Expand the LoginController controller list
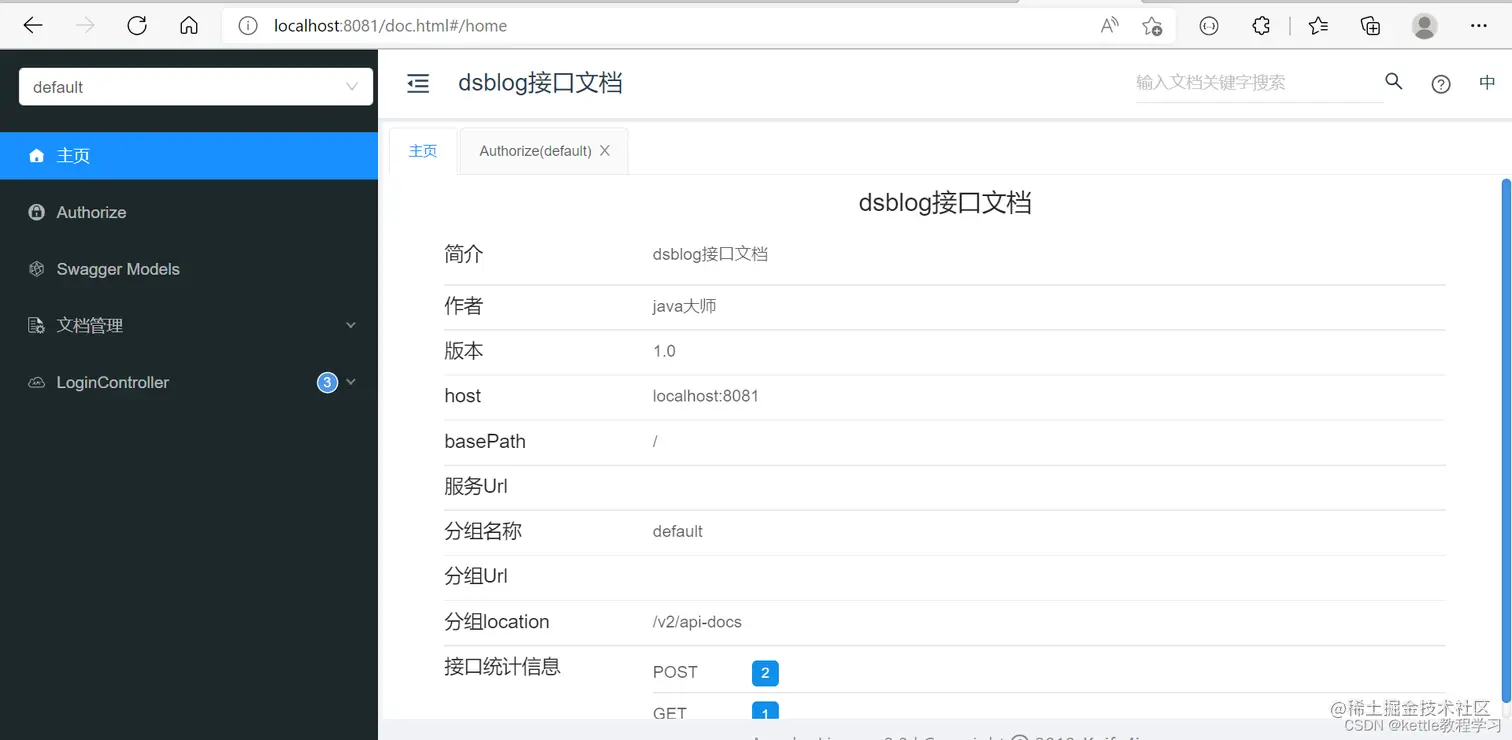The image size is (1512, 740). tap(351, 382)
